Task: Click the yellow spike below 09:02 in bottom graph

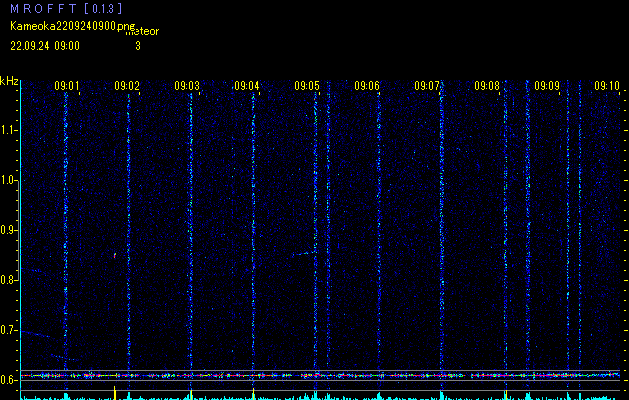Action: point(115,392)
